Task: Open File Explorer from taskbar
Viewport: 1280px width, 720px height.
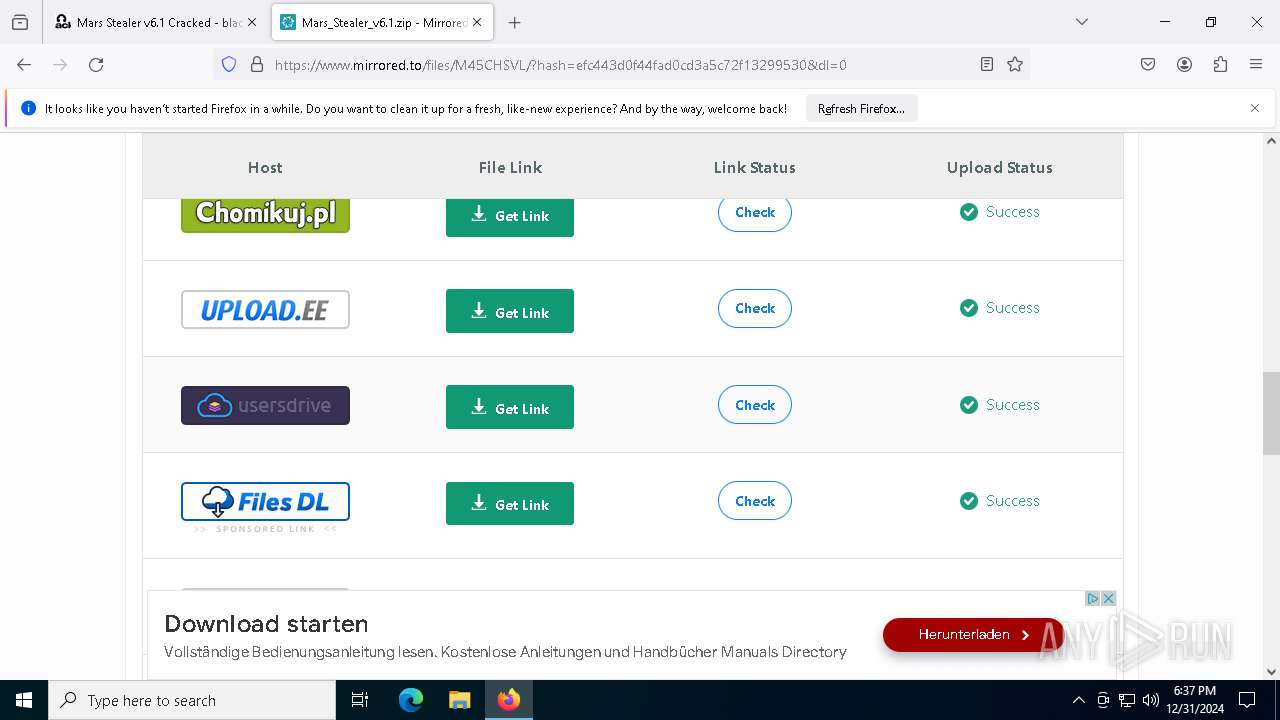Action: 459,700
